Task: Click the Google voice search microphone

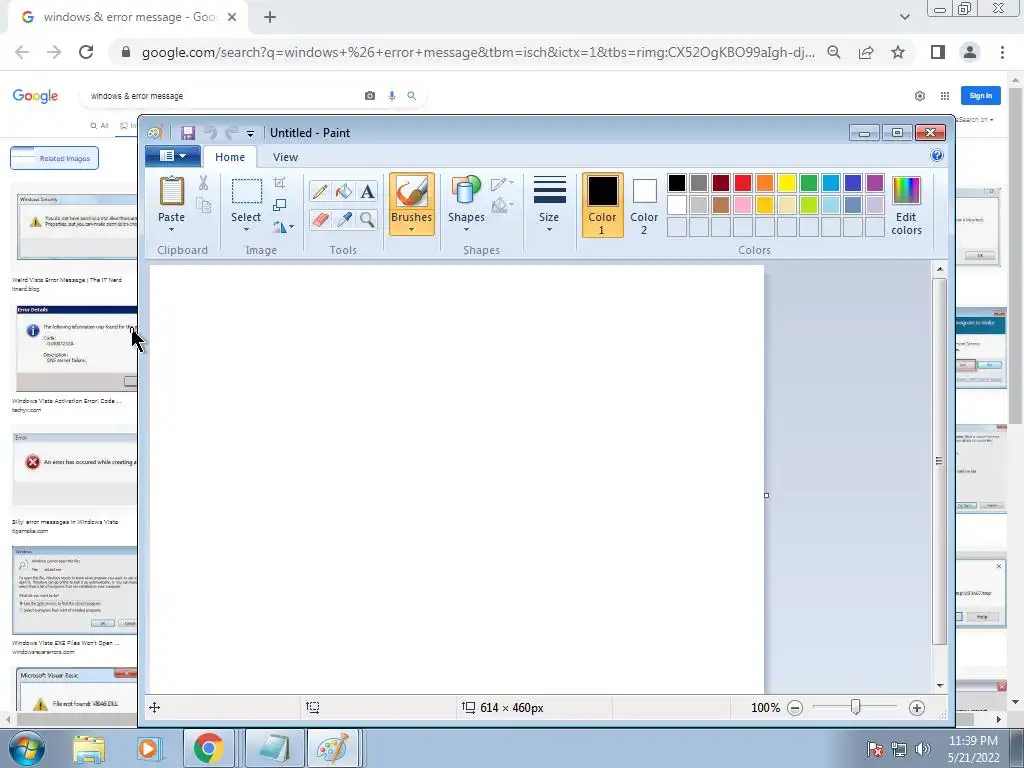Action: (x=392, y=95)
